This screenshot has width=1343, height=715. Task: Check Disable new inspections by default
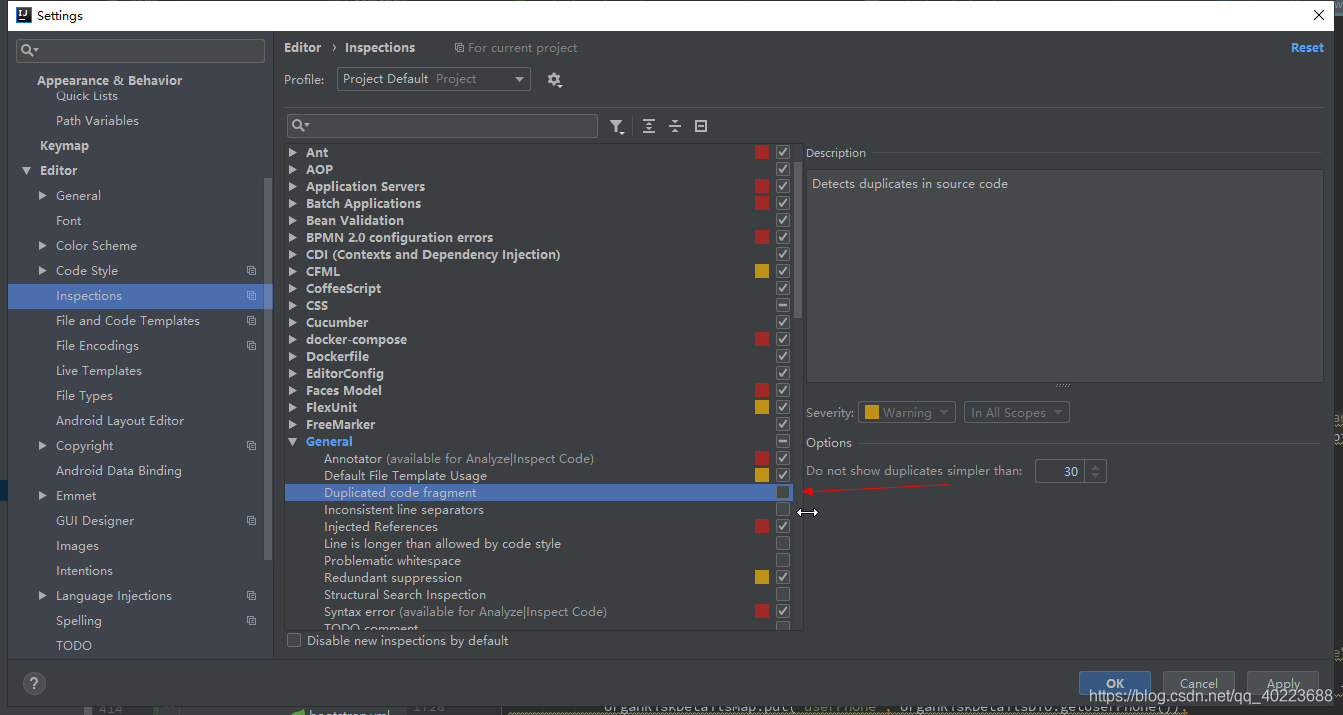click(294, 640)
